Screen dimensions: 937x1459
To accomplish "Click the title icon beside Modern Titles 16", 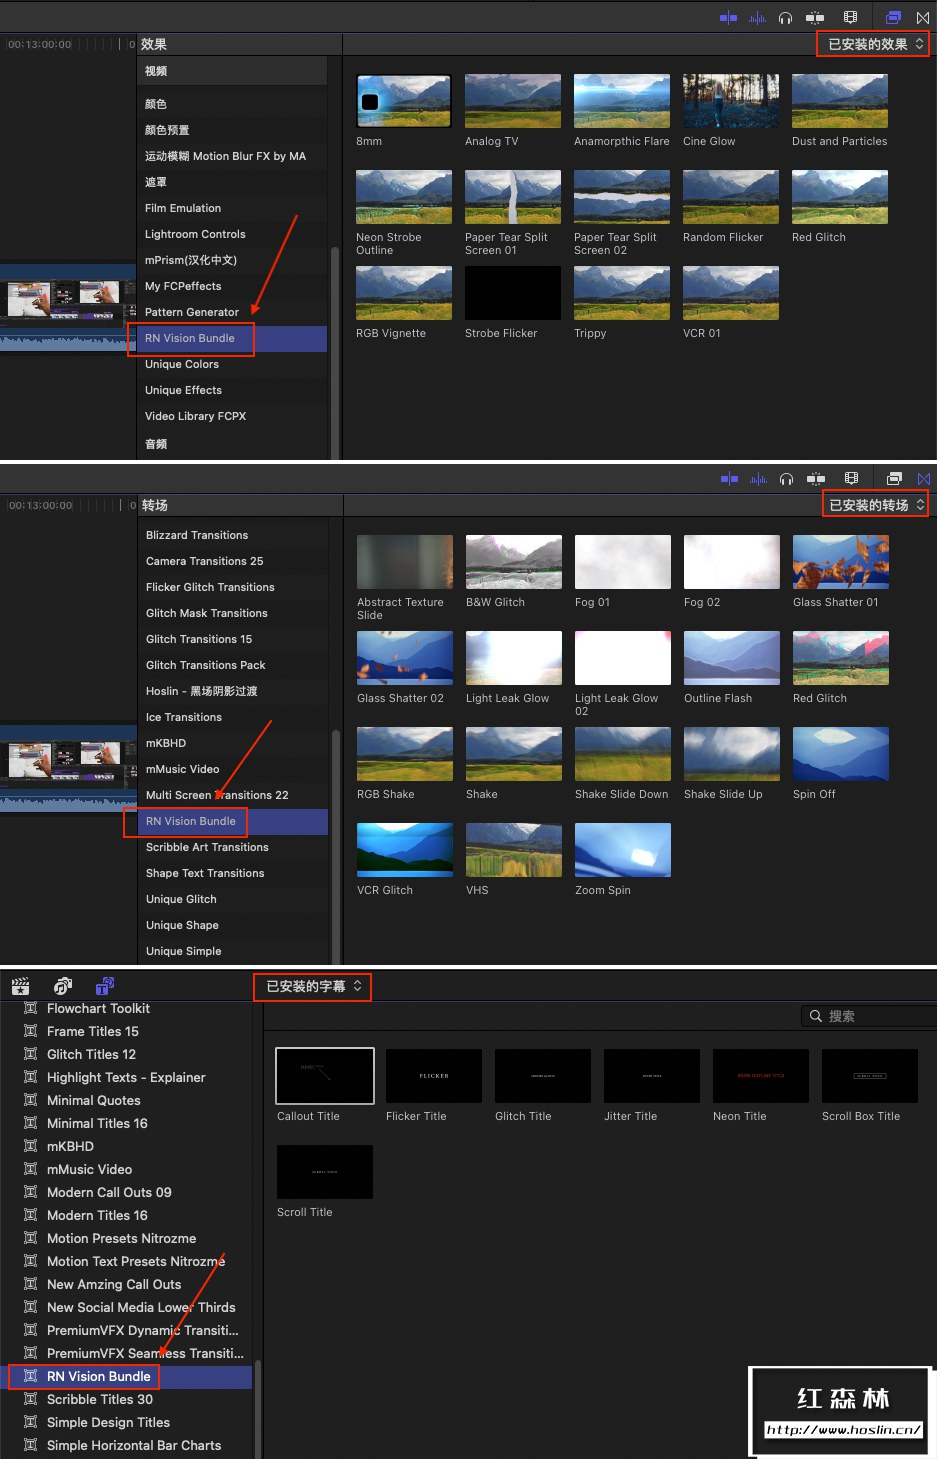I will pyautogui.click(x=30, y=1215).
